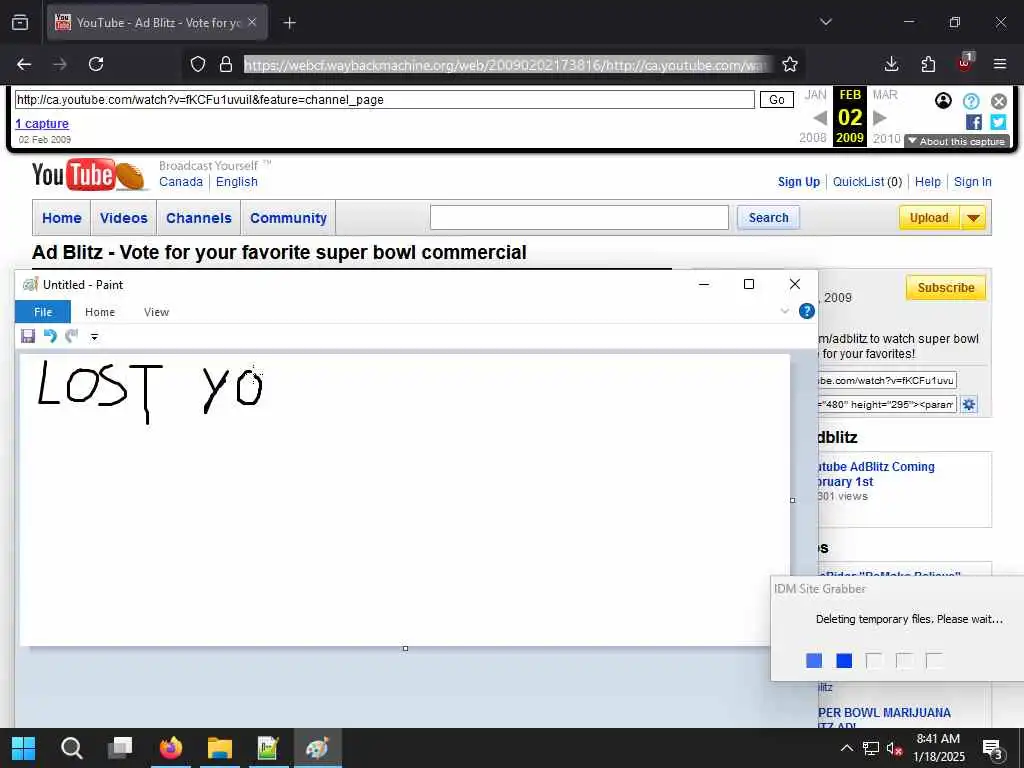The height and width of the screenshot is (768, 1024).
Task: Open the YouTube Home tab
Action: (x=62, y=218)
